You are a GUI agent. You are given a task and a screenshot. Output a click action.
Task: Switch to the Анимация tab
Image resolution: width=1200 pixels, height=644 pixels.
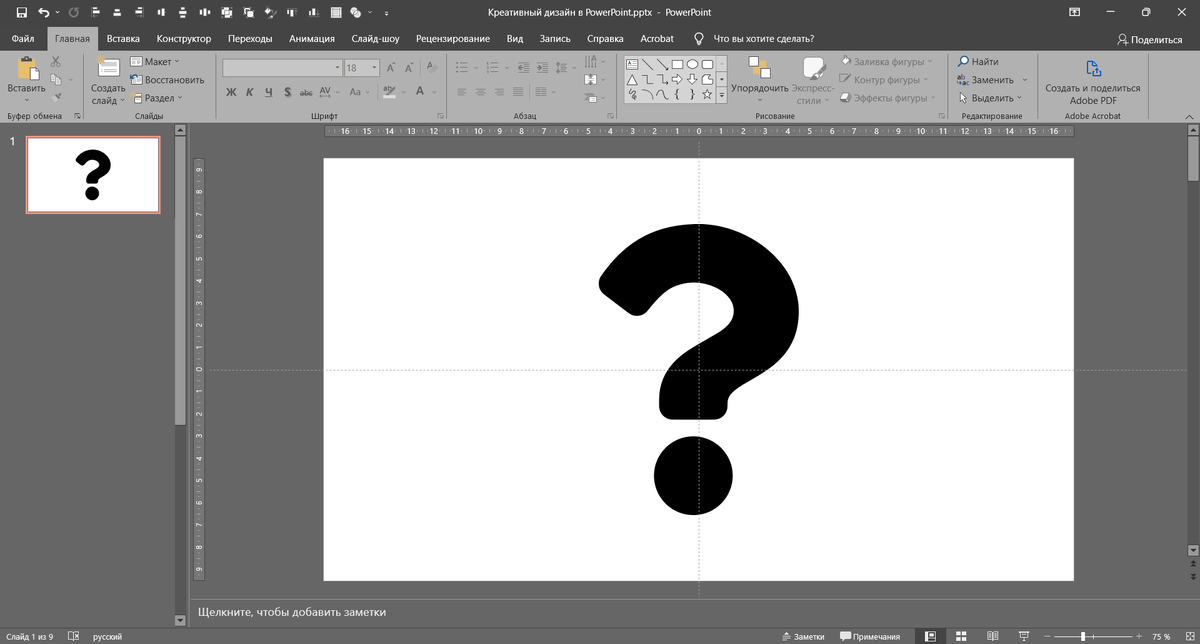312,38
